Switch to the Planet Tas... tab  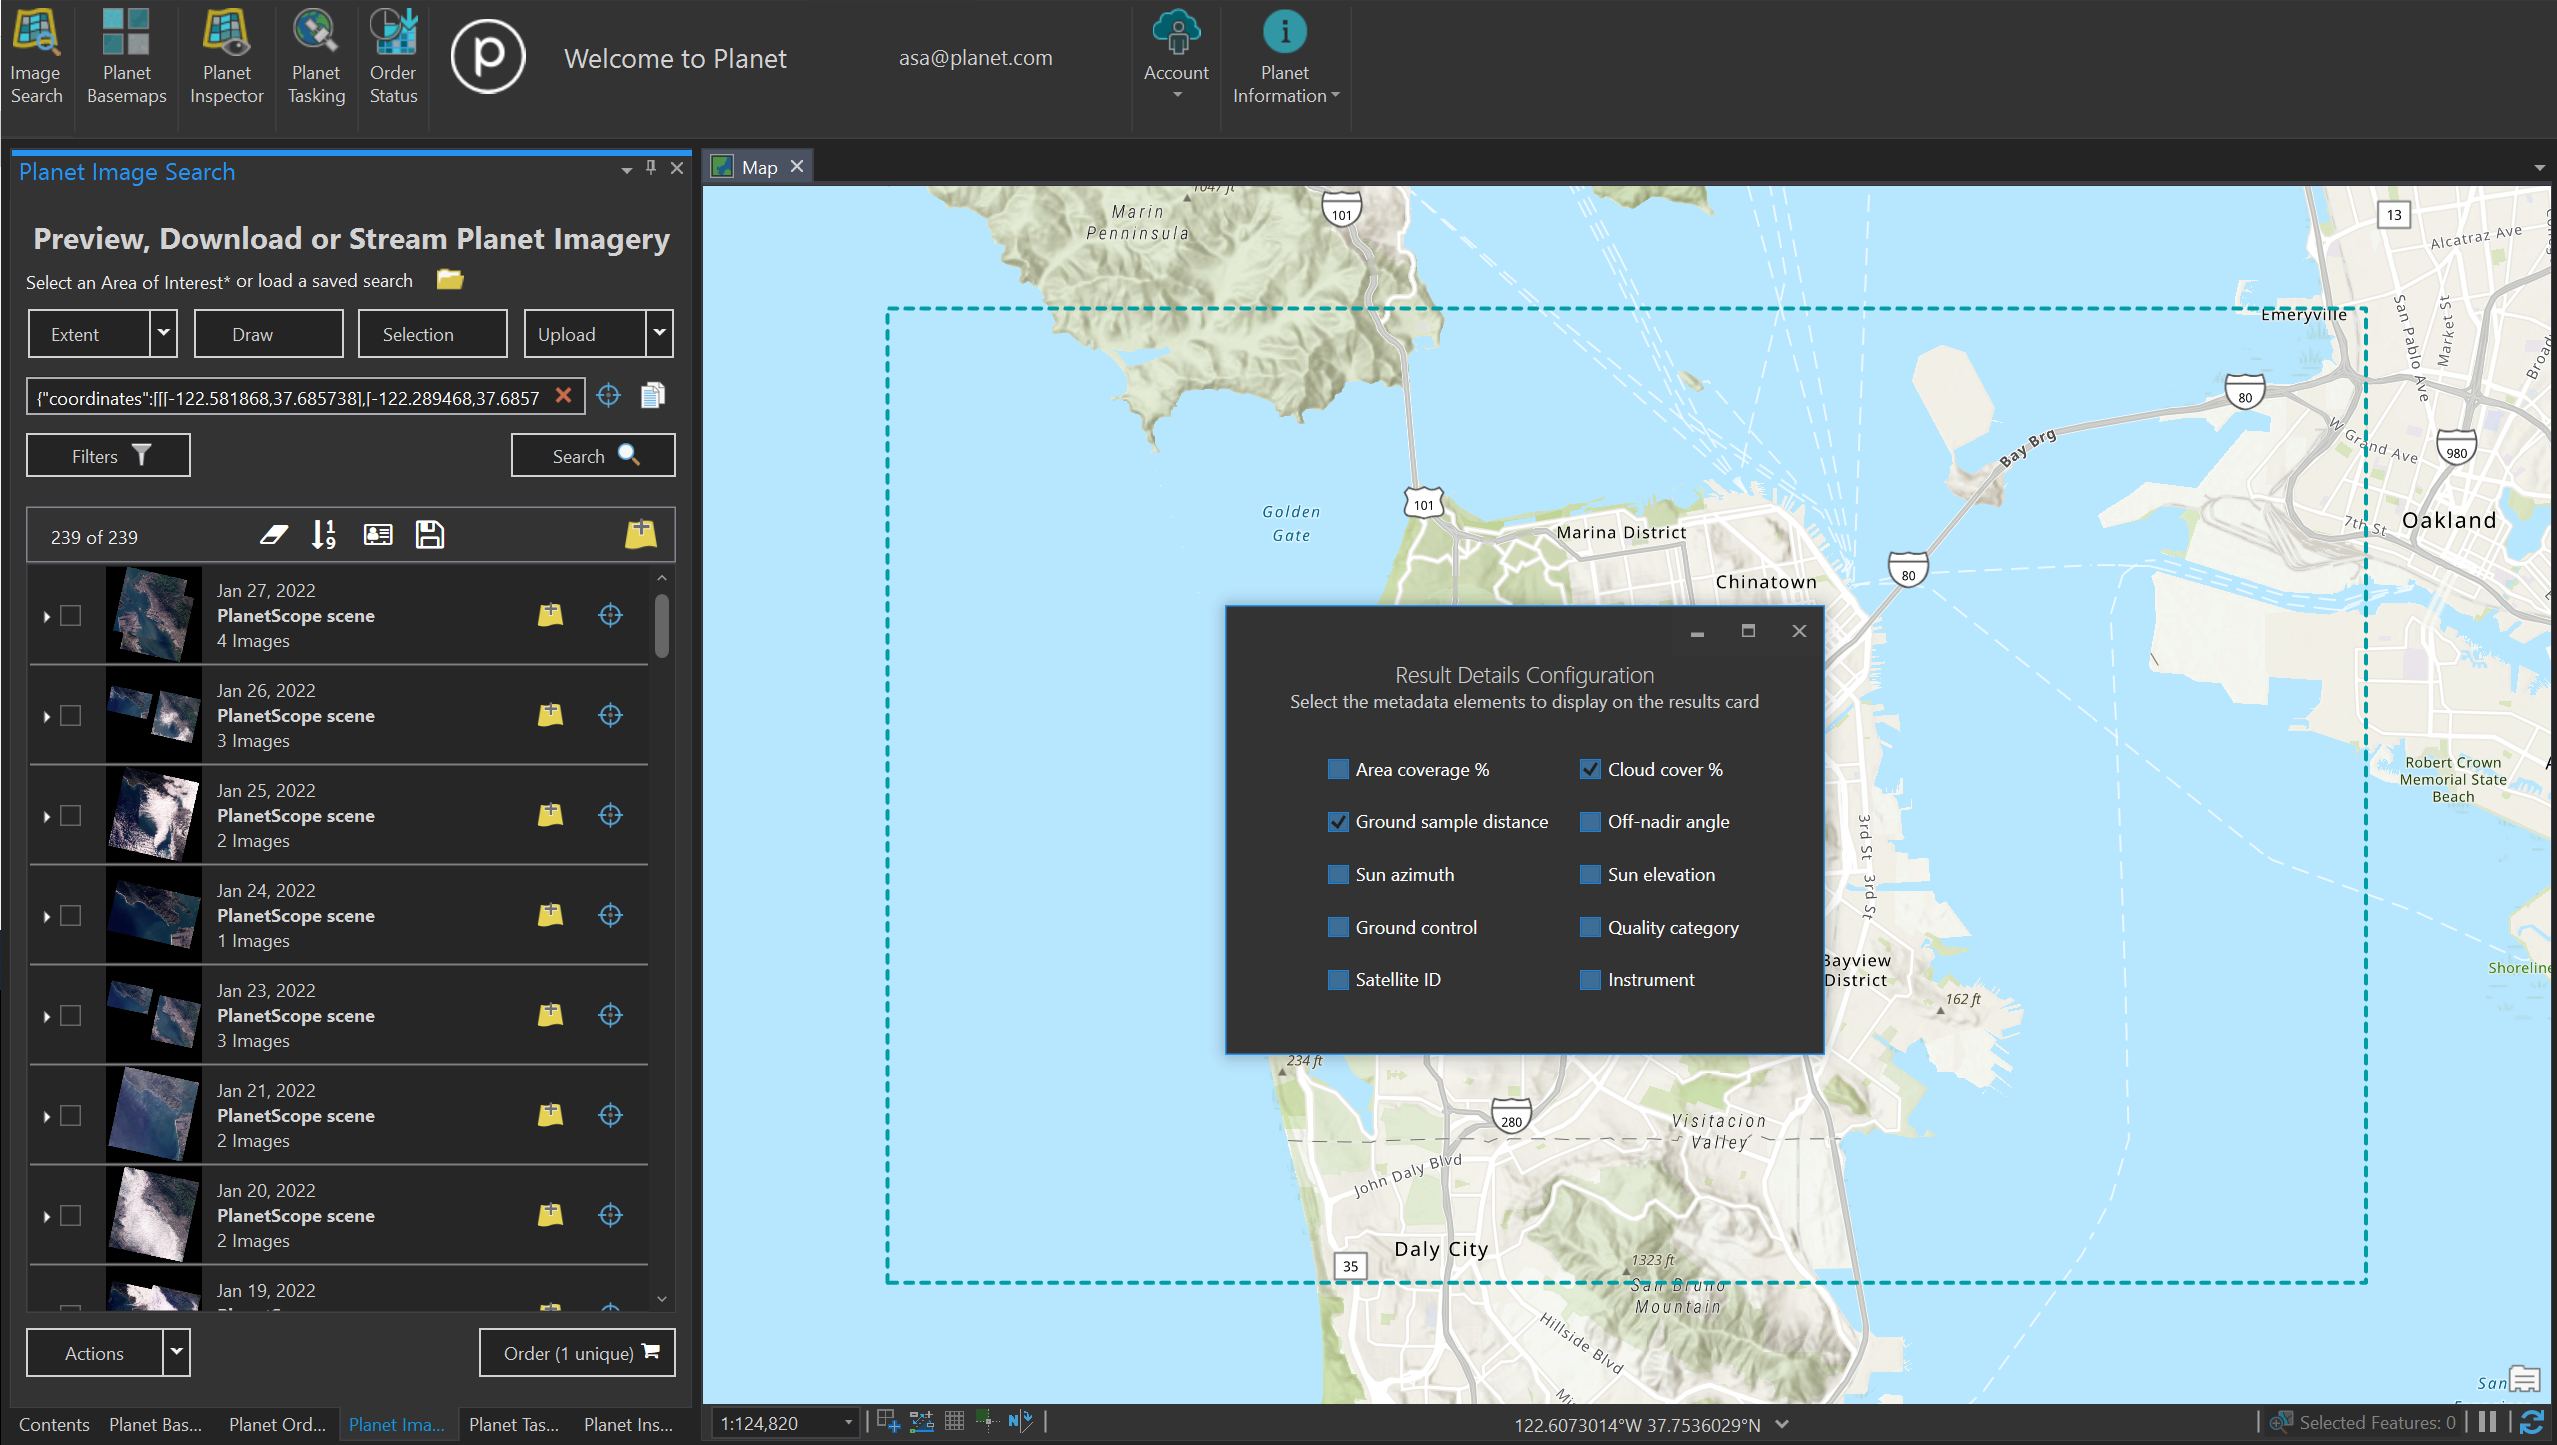point(514,1424)
